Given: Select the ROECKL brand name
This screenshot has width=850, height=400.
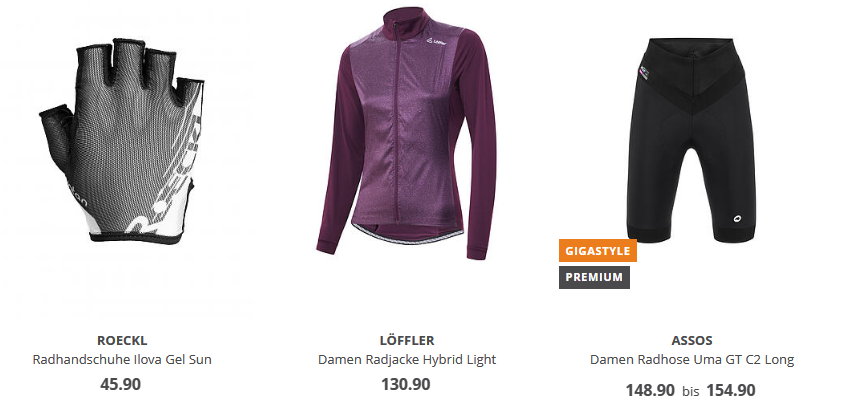Looking at the screenshot, I should (x=122, y=340).
